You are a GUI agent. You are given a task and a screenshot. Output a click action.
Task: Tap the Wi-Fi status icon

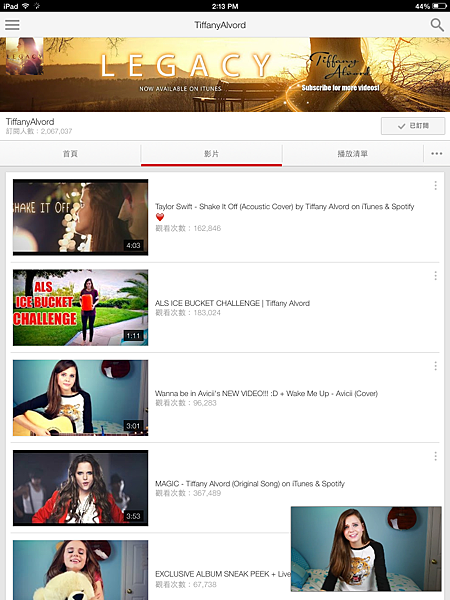coord(26,6)
